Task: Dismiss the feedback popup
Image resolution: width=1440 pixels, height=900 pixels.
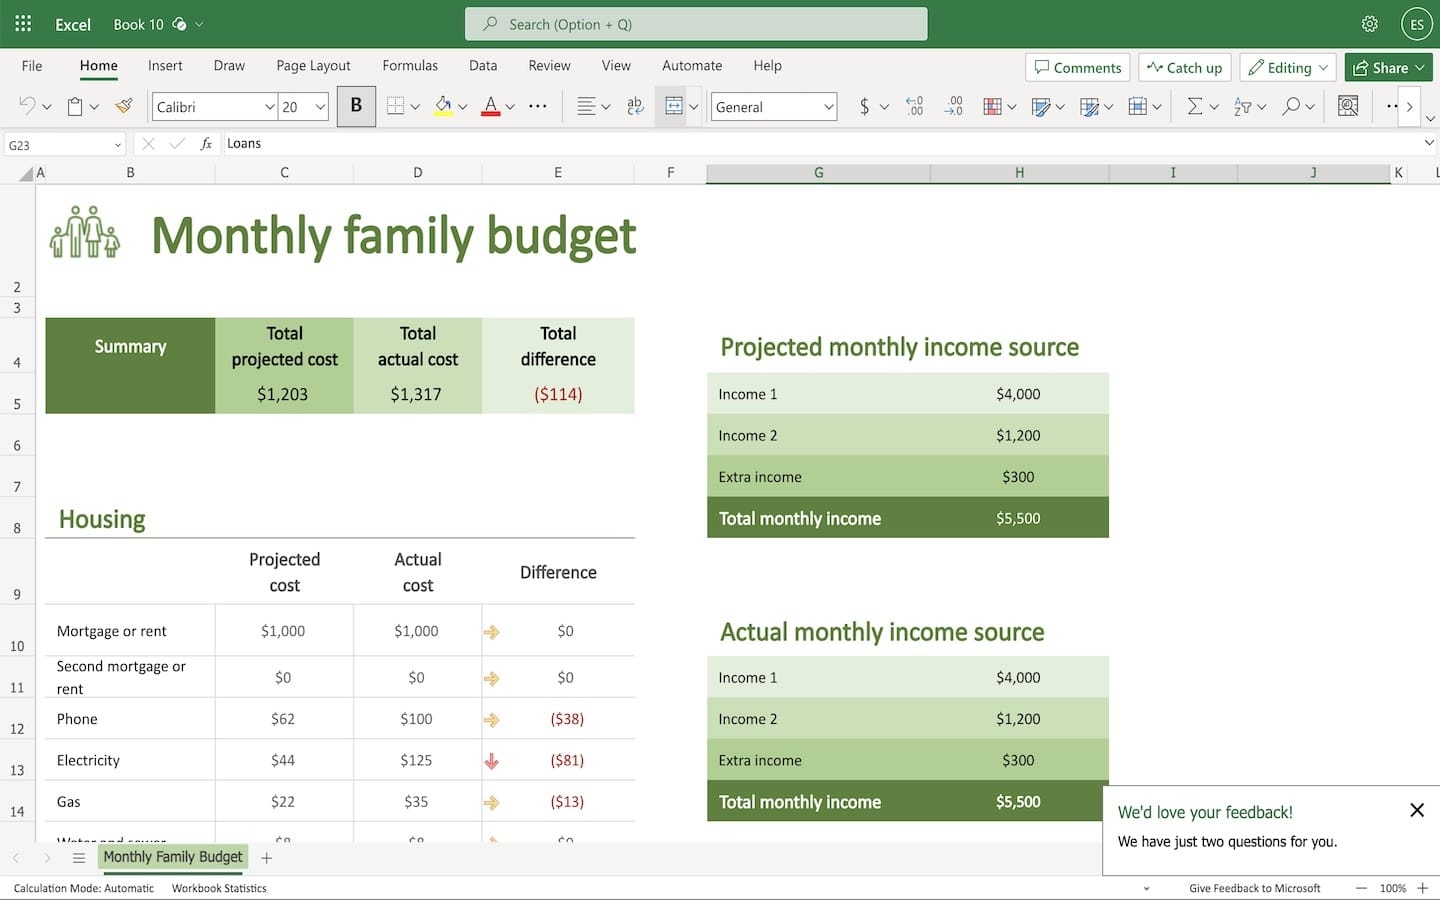Action: tap(1417, 811)
